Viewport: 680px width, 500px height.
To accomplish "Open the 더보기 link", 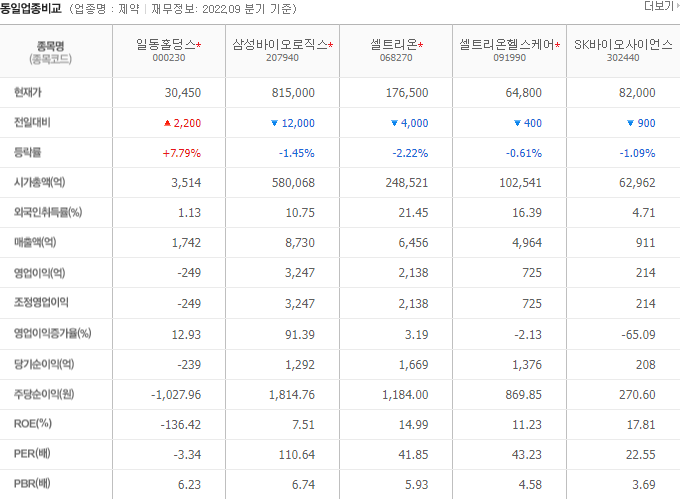I will [661, 6].
